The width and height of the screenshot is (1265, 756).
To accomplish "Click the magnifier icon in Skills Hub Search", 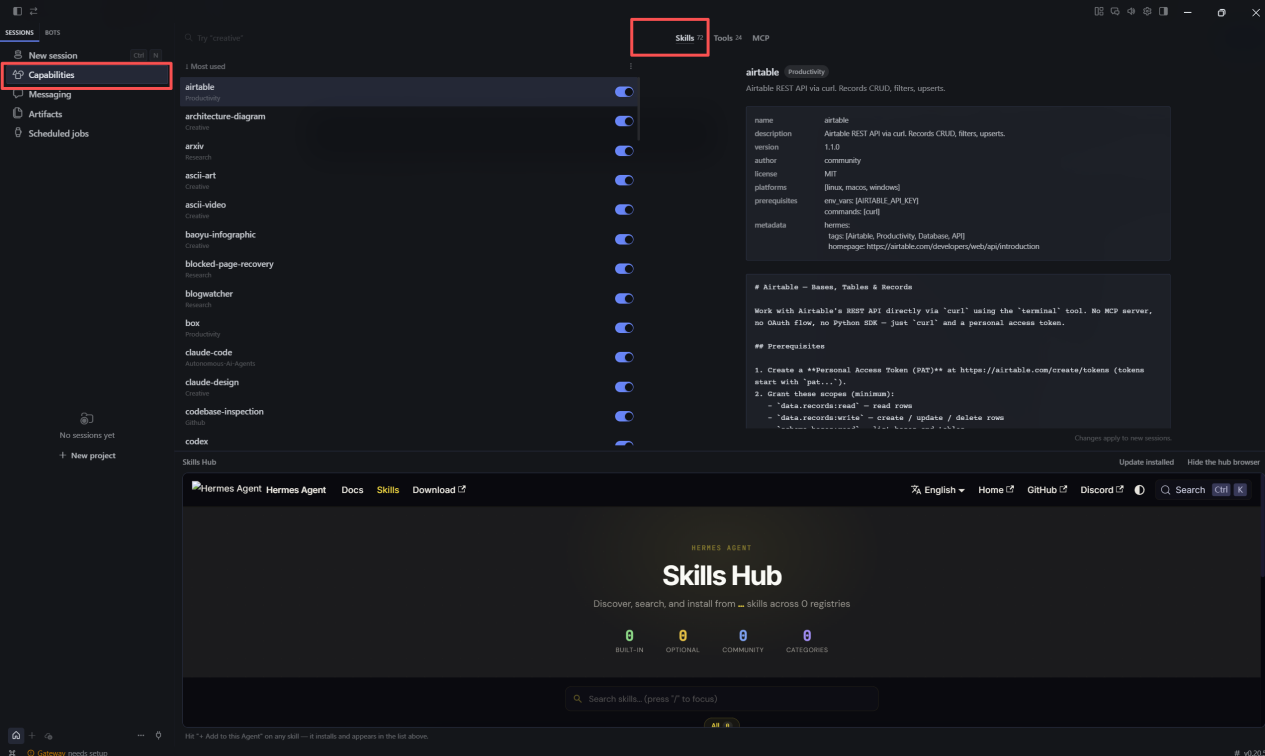I will (x=1166, y=490).
